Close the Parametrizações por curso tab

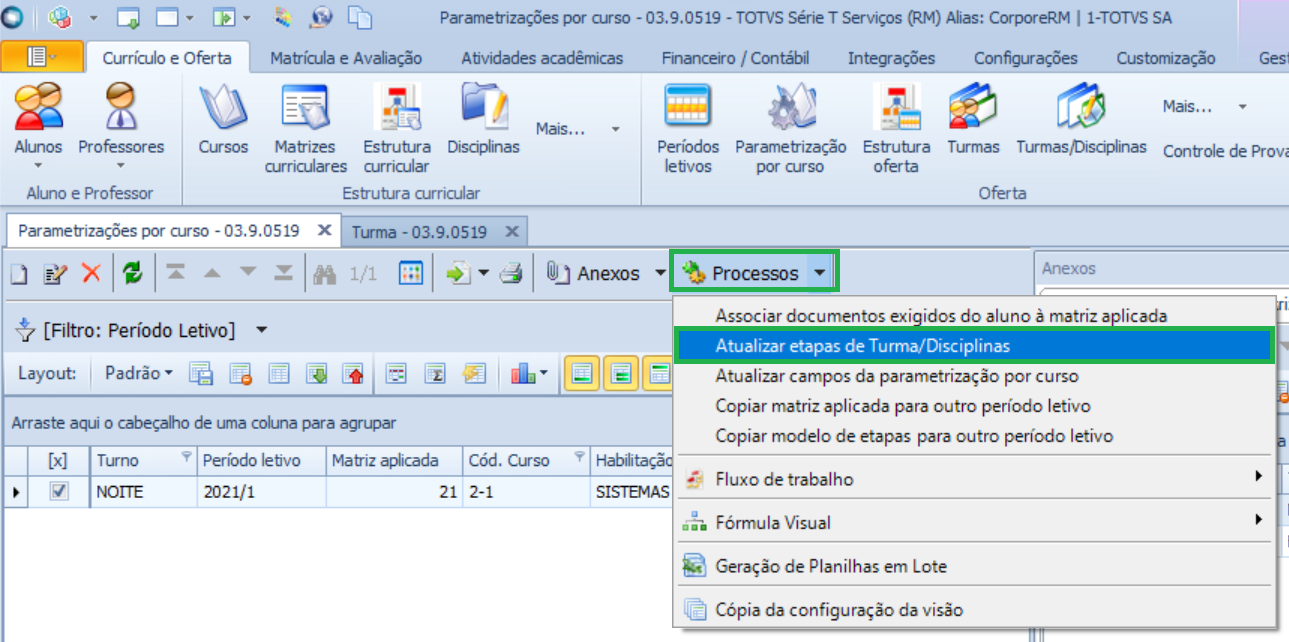(323, 230)
